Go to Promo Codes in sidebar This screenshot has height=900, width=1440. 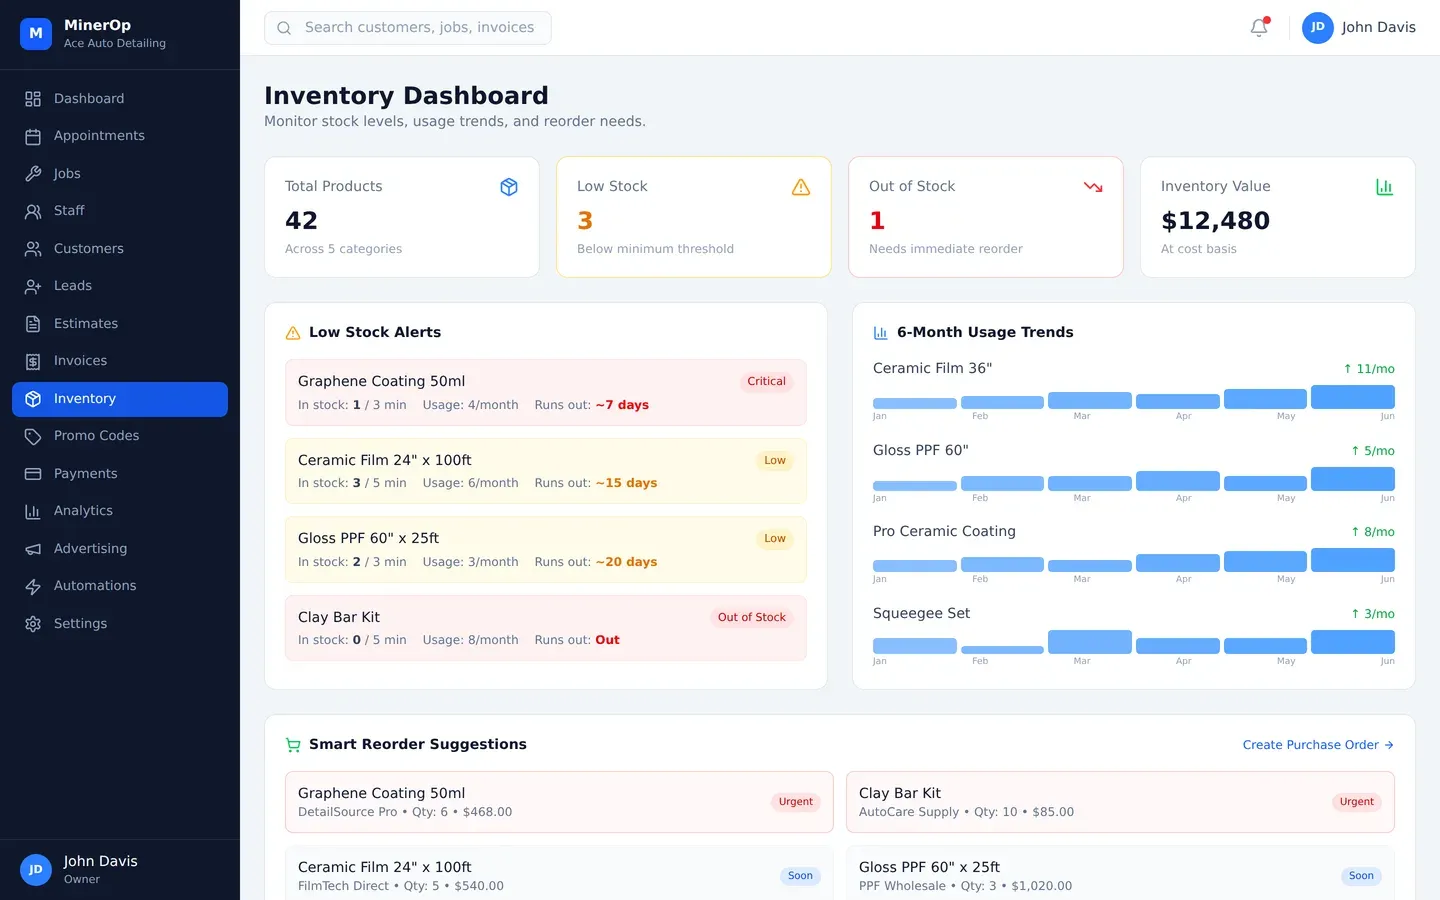point(96,436)
